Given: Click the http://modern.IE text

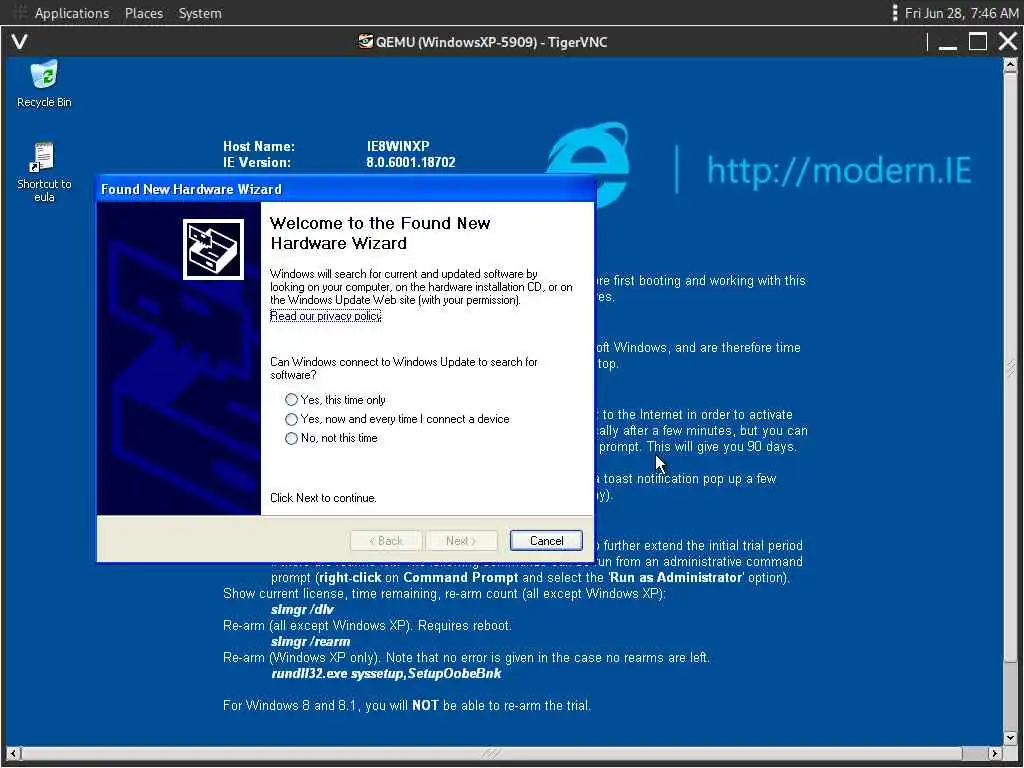Looking at the screenshot, I should pos(839,170).
